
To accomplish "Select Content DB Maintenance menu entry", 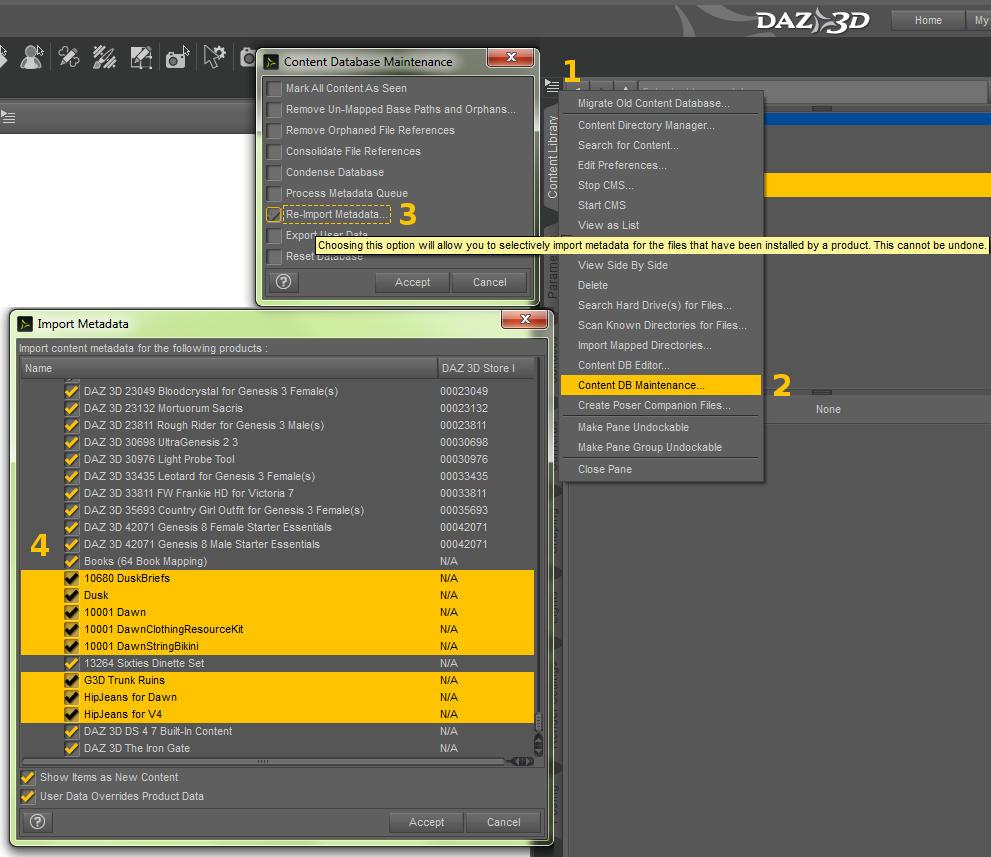I will [x=660, y=386].
